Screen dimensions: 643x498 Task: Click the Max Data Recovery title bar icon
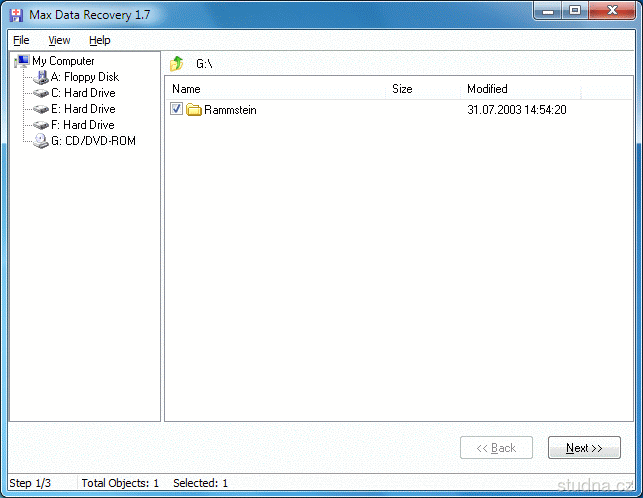point(16,15)
